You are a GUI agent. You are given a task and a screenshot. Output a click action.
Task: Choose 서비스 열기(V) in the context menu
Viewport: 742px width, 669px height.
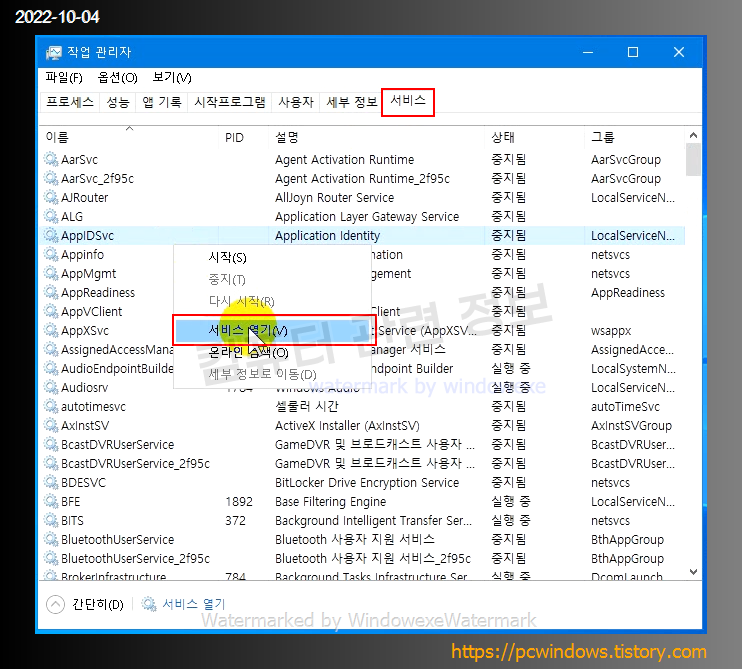pos(274,330)
